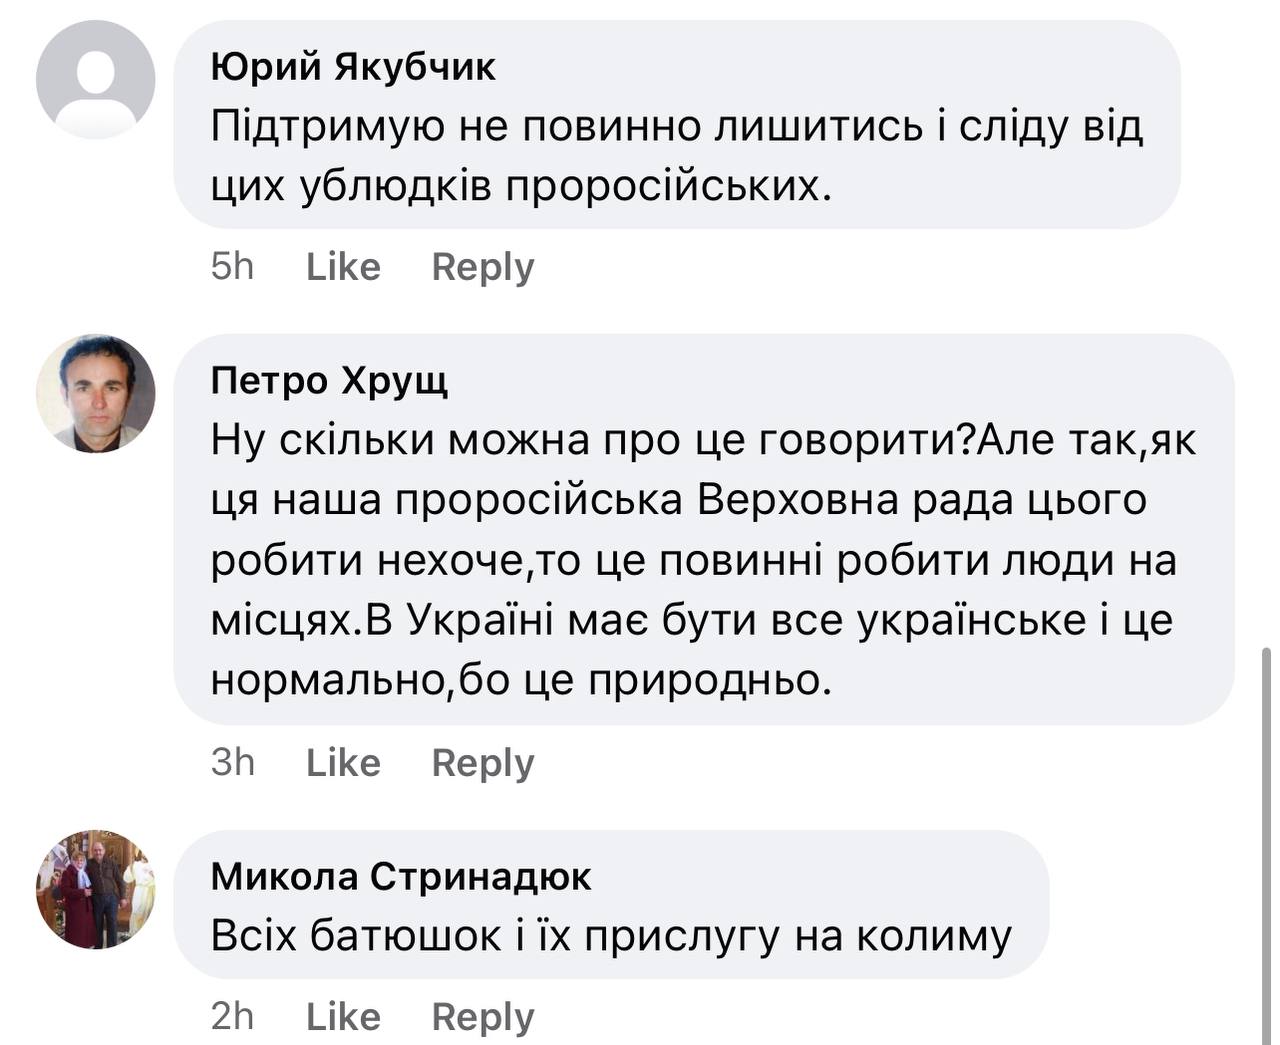The image size is (1280, 1045).
Task: Reply to Петро Хрущ's comment
Action: coord(483,763)
